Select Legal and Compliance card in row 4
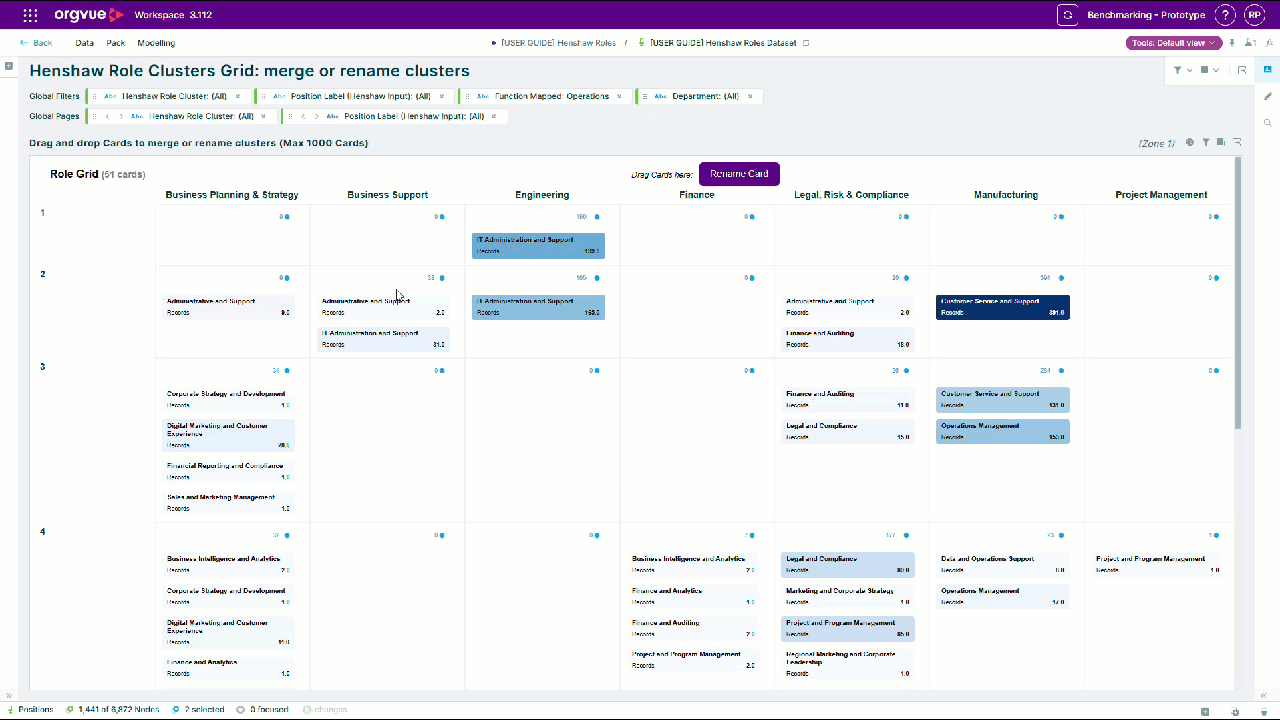1280x720 pixels. (x=848, y=564)
